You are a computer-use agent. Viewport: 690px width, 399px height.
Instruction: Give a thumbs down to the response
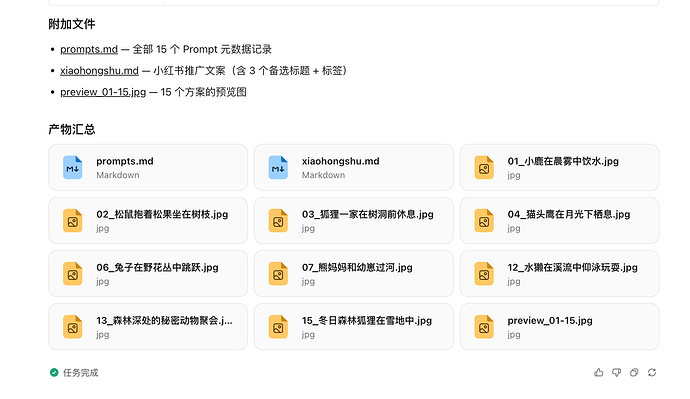pos(617,373)
